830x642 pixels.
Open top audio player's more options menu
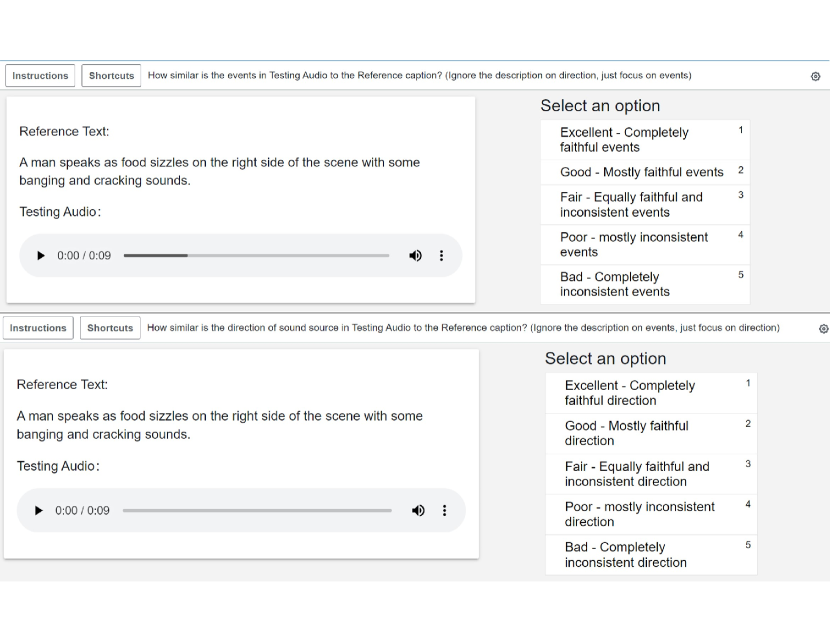[x=442, y=256]
